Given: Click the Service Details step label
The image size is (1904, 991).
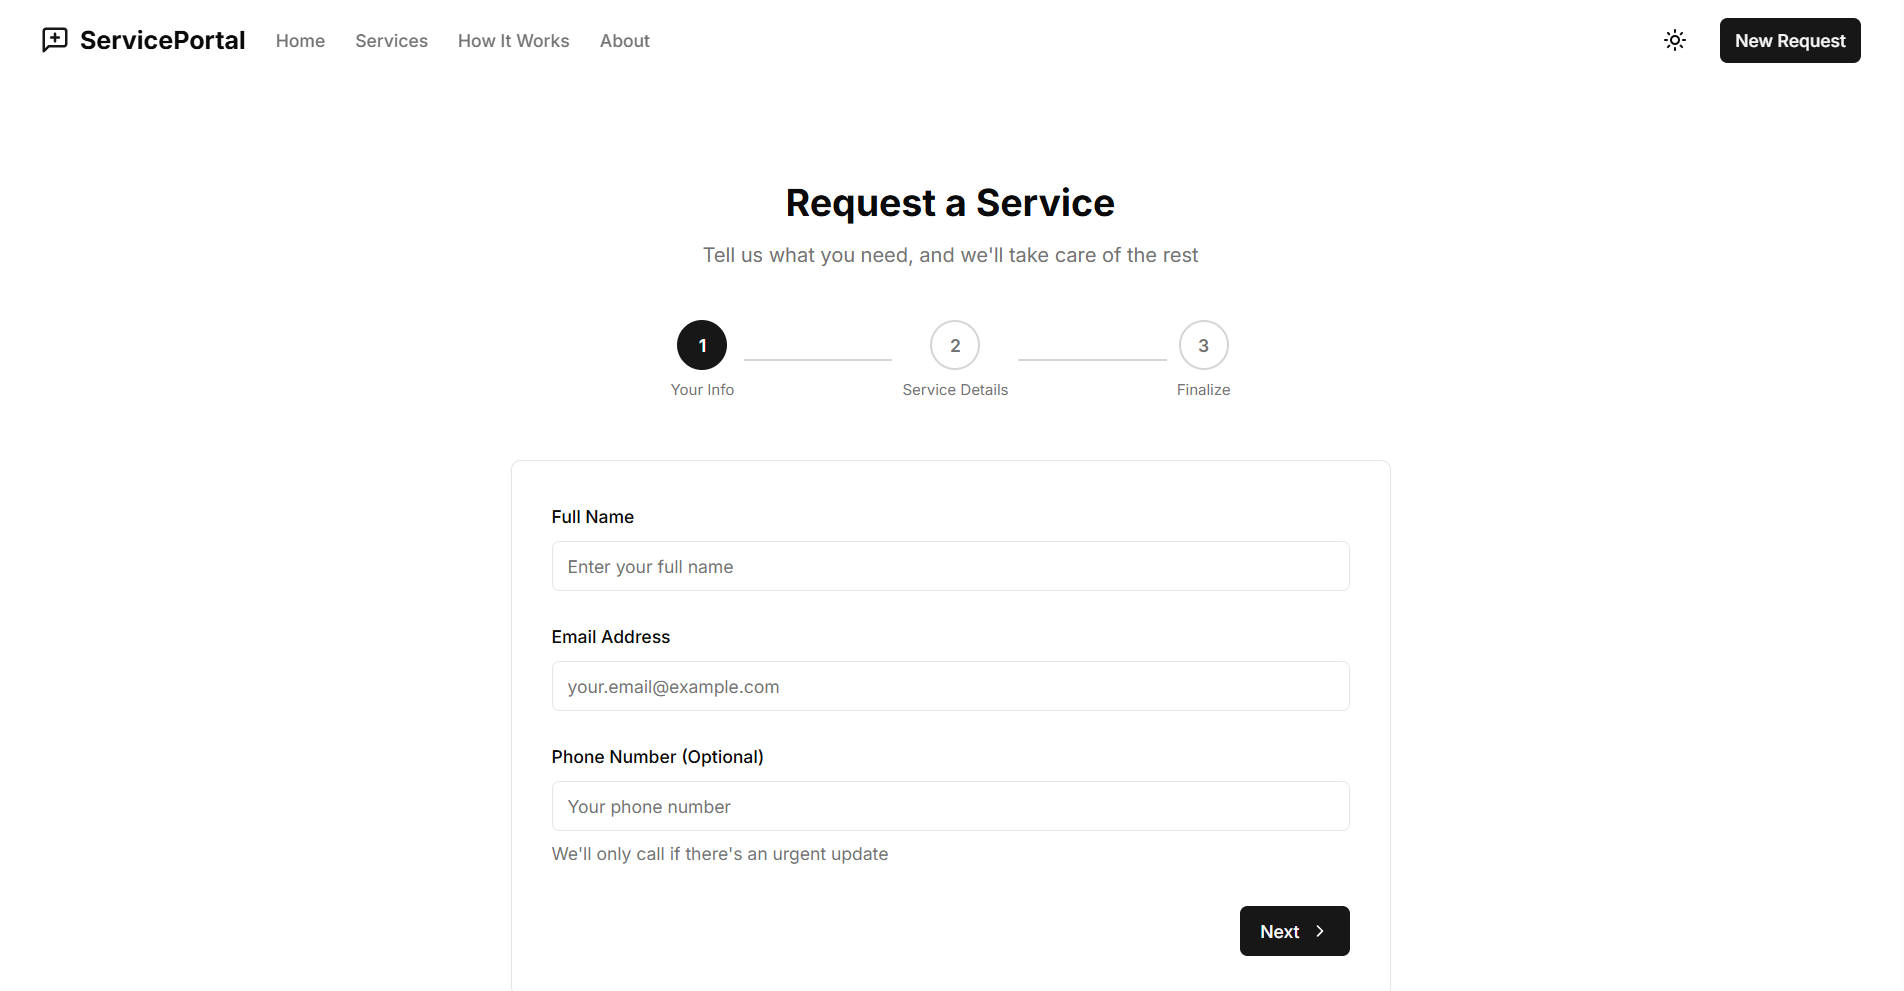Looking at the screenshot, I should coord(955,390).
